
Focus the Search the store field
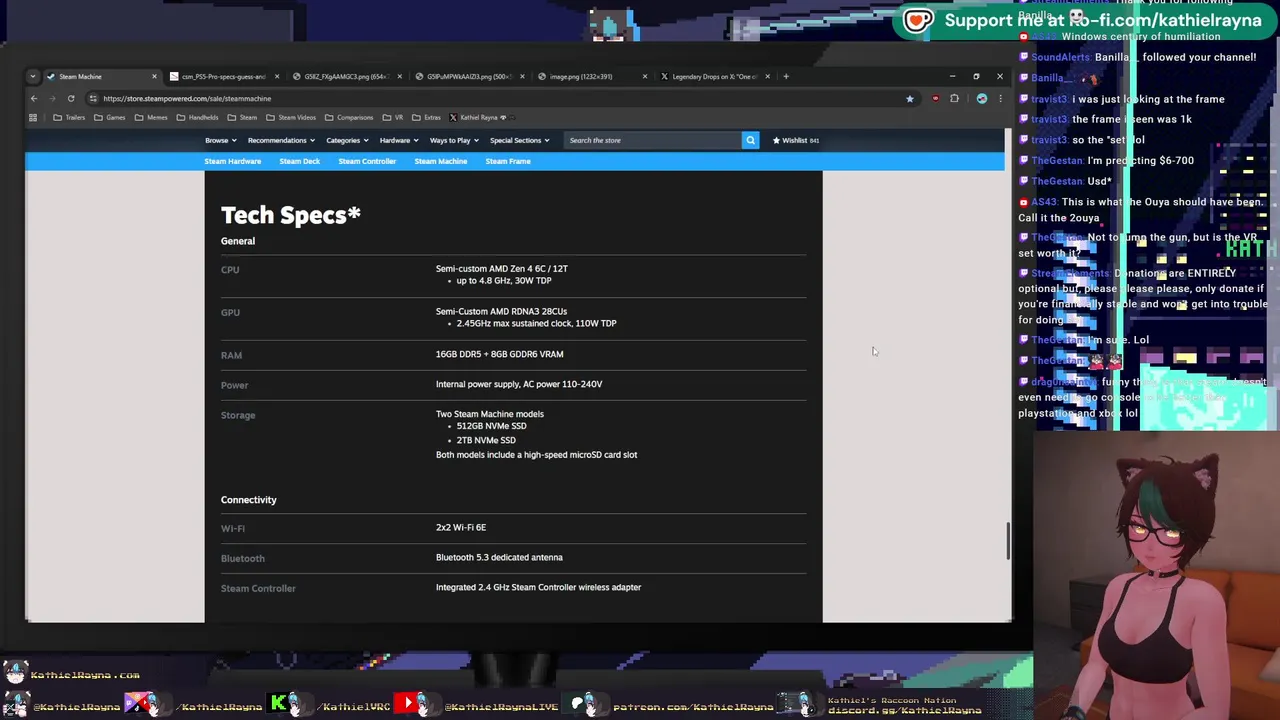tap(652, 140)
